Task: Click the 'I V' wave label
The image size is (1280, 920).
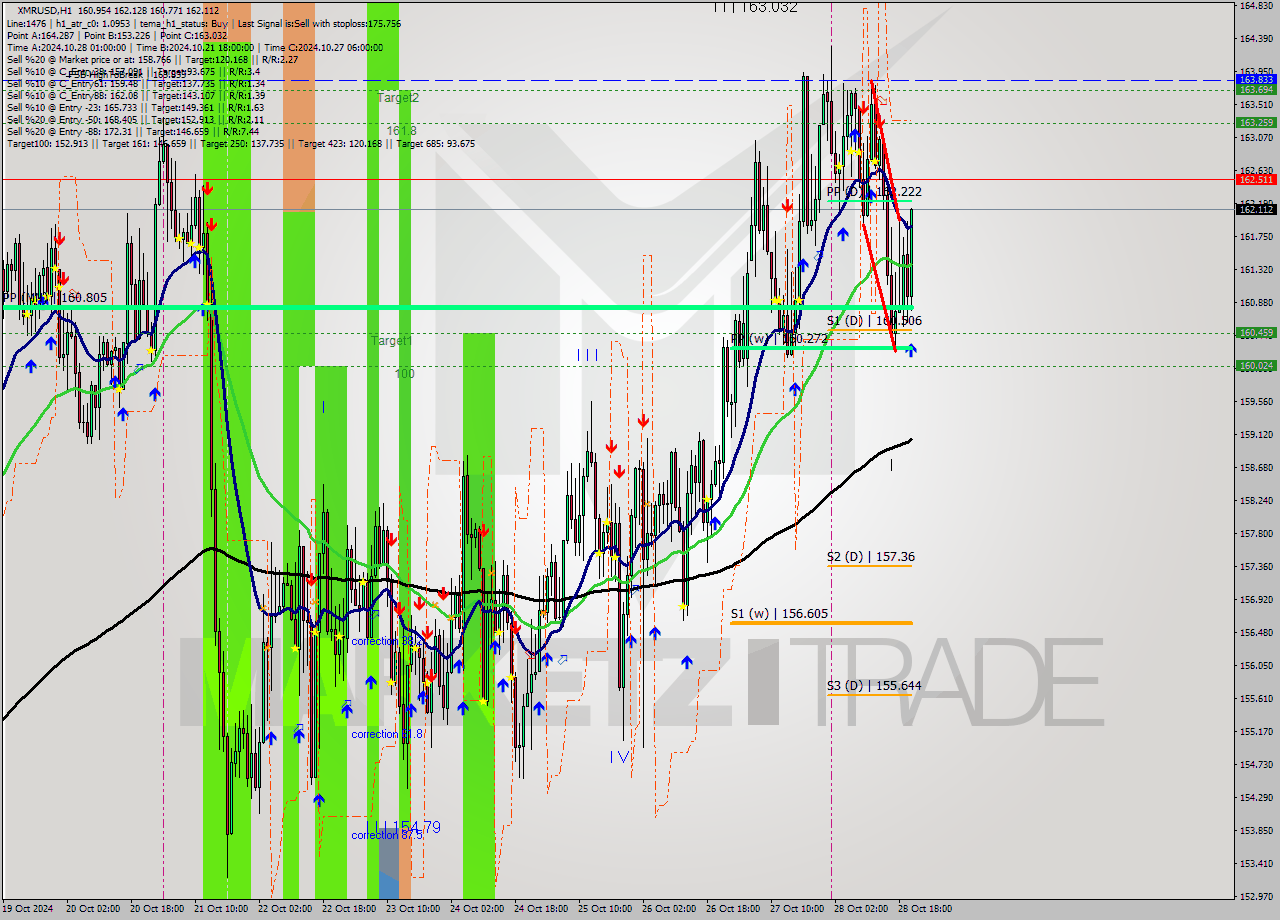Action: point(619,757)
